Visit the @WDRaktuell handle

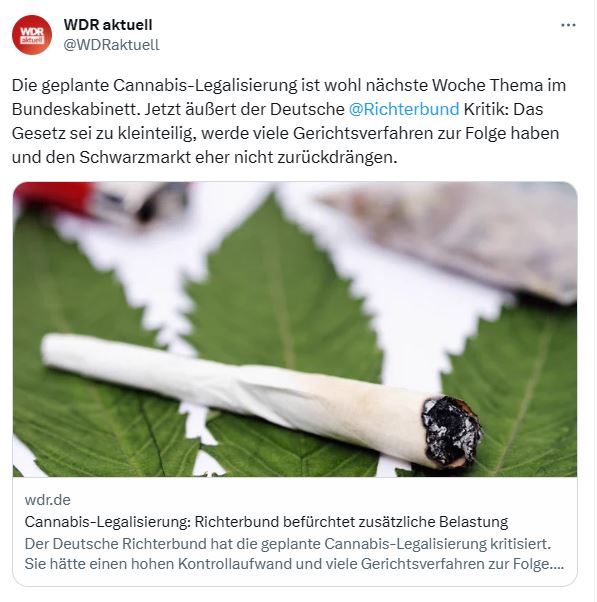(111, 45)
